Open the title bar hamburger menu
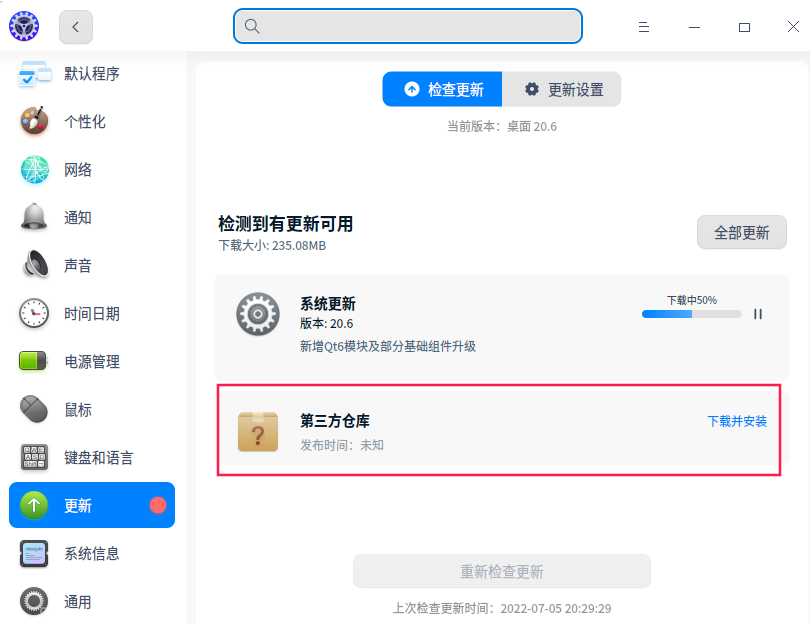 644,27
